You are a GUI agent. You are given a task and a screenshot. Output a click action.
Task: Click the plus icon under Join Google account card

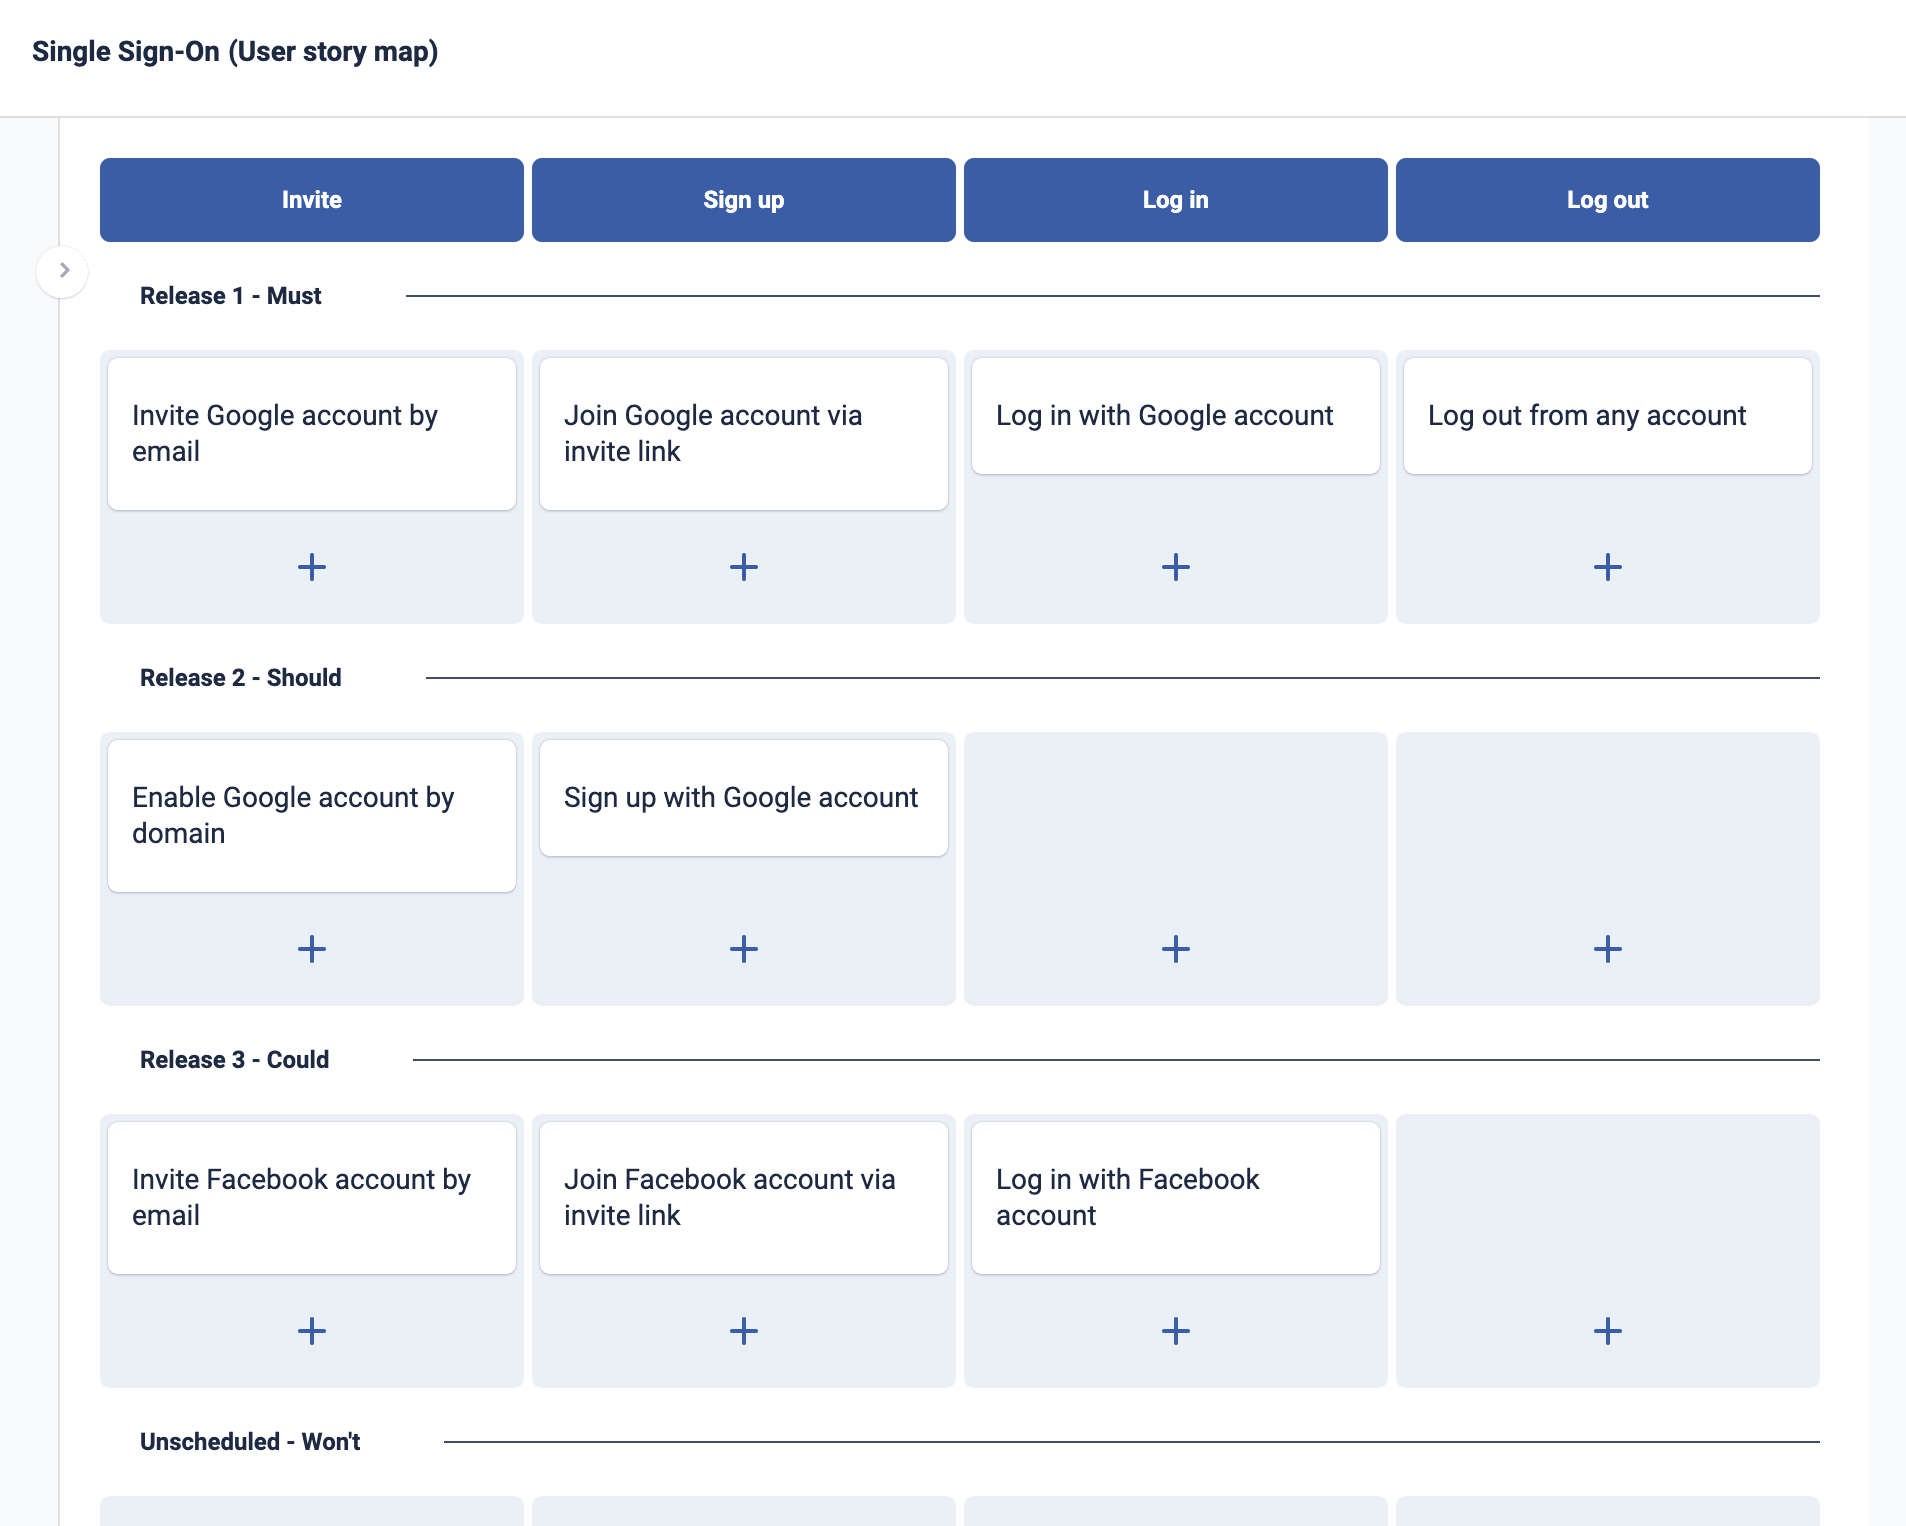click(x=743, y=567)
